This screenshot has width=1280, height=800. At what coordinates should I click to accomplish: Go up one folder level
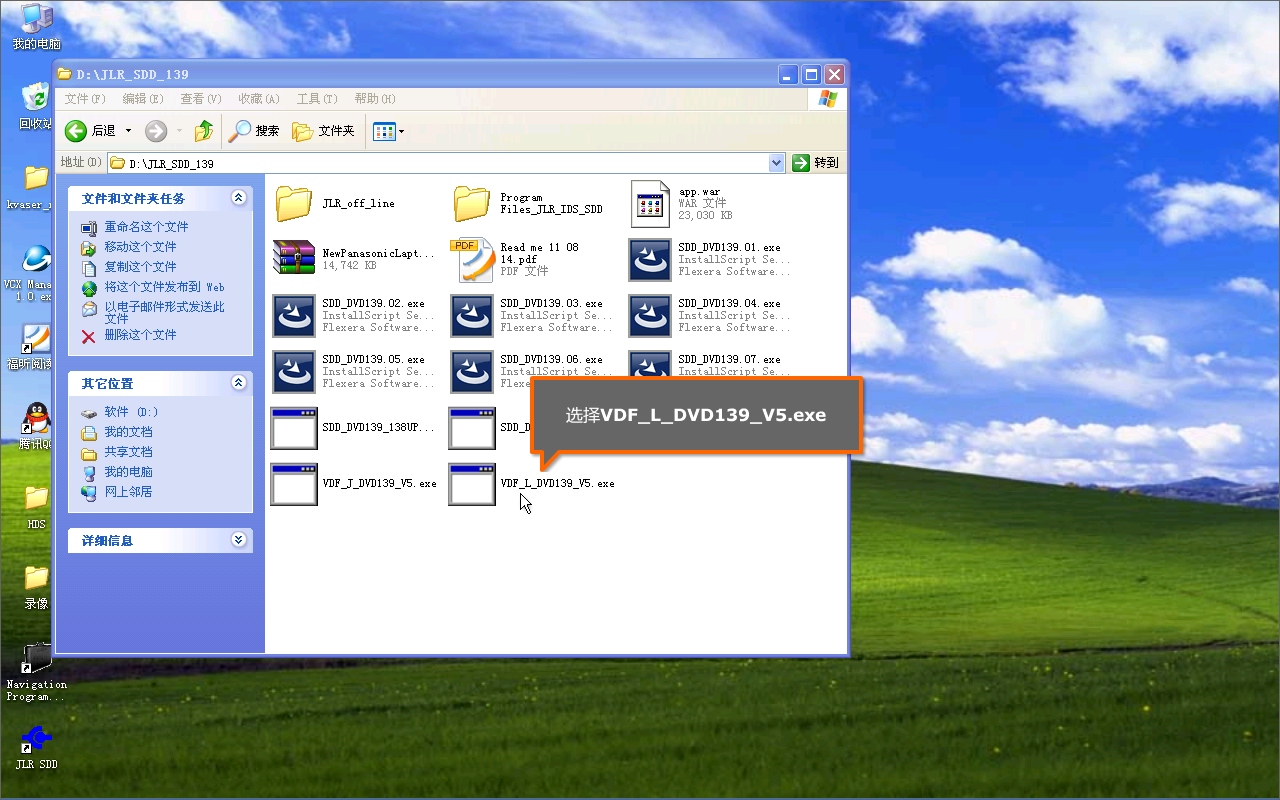pyautogui.click(x=204, y=131)
